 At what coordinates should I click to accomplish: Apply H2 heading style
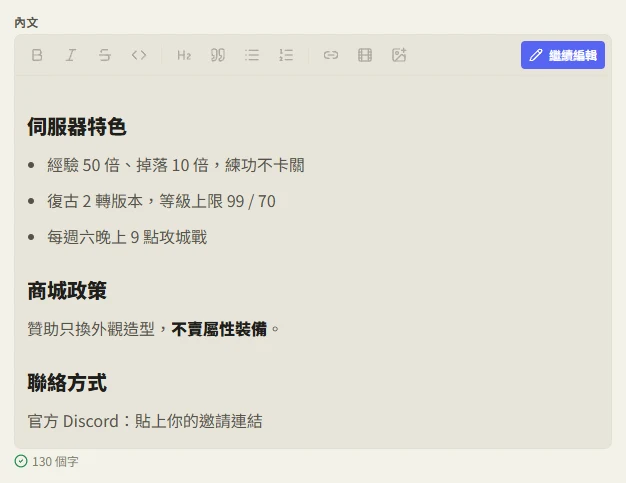point(184,55)
